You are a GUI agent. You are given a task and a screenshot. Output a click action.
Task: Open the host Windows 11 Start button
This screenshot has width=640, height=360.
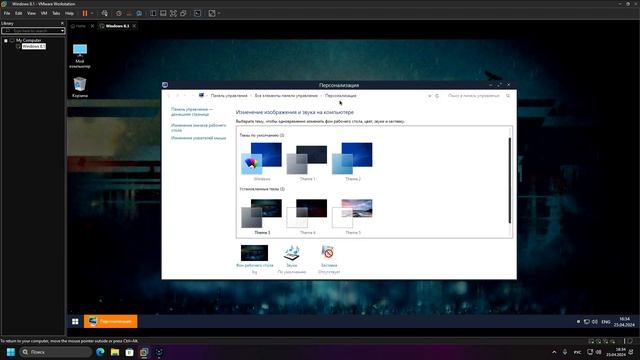11,352
